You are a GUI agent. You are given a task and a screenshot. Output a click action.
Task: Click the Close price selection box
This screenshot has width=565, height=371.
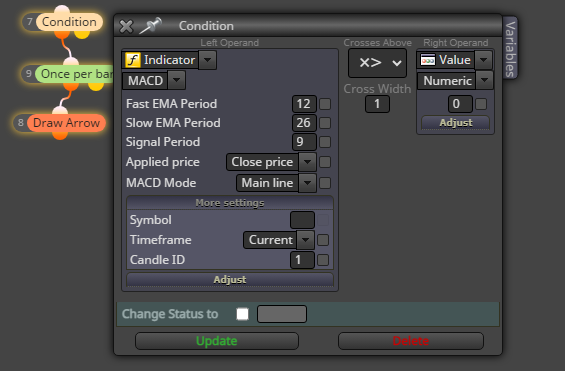[262, 162]
